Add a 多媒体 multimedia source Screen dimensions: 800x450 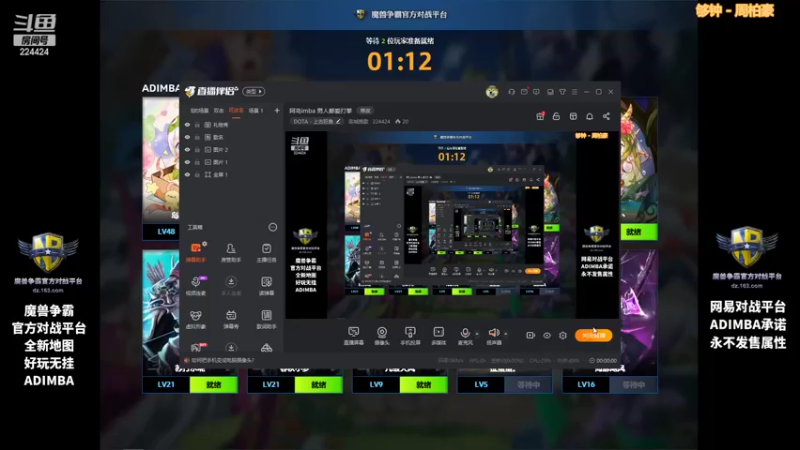pos(438,336)
